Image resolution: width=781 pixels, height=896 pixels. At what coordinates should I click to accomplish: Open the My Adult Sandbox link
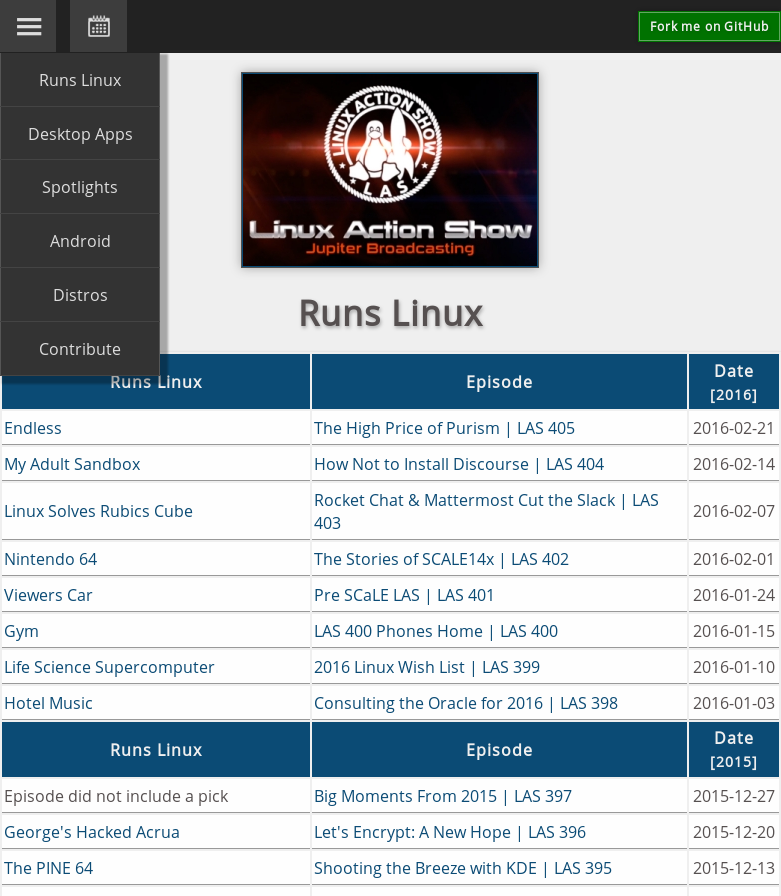tap(72, 464)
